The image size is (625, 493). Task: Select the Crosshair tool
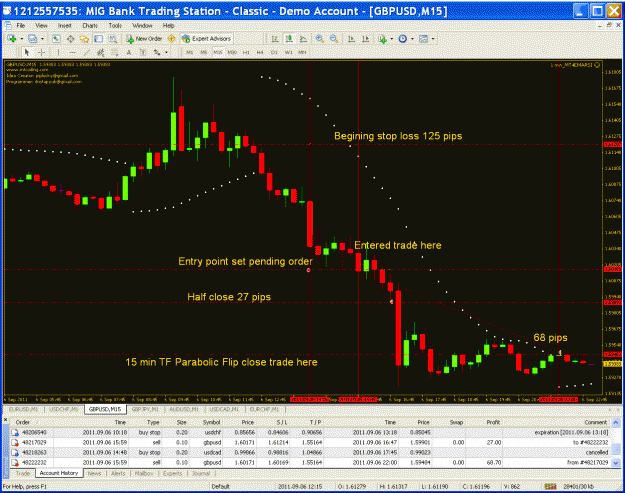click(41, 52)
